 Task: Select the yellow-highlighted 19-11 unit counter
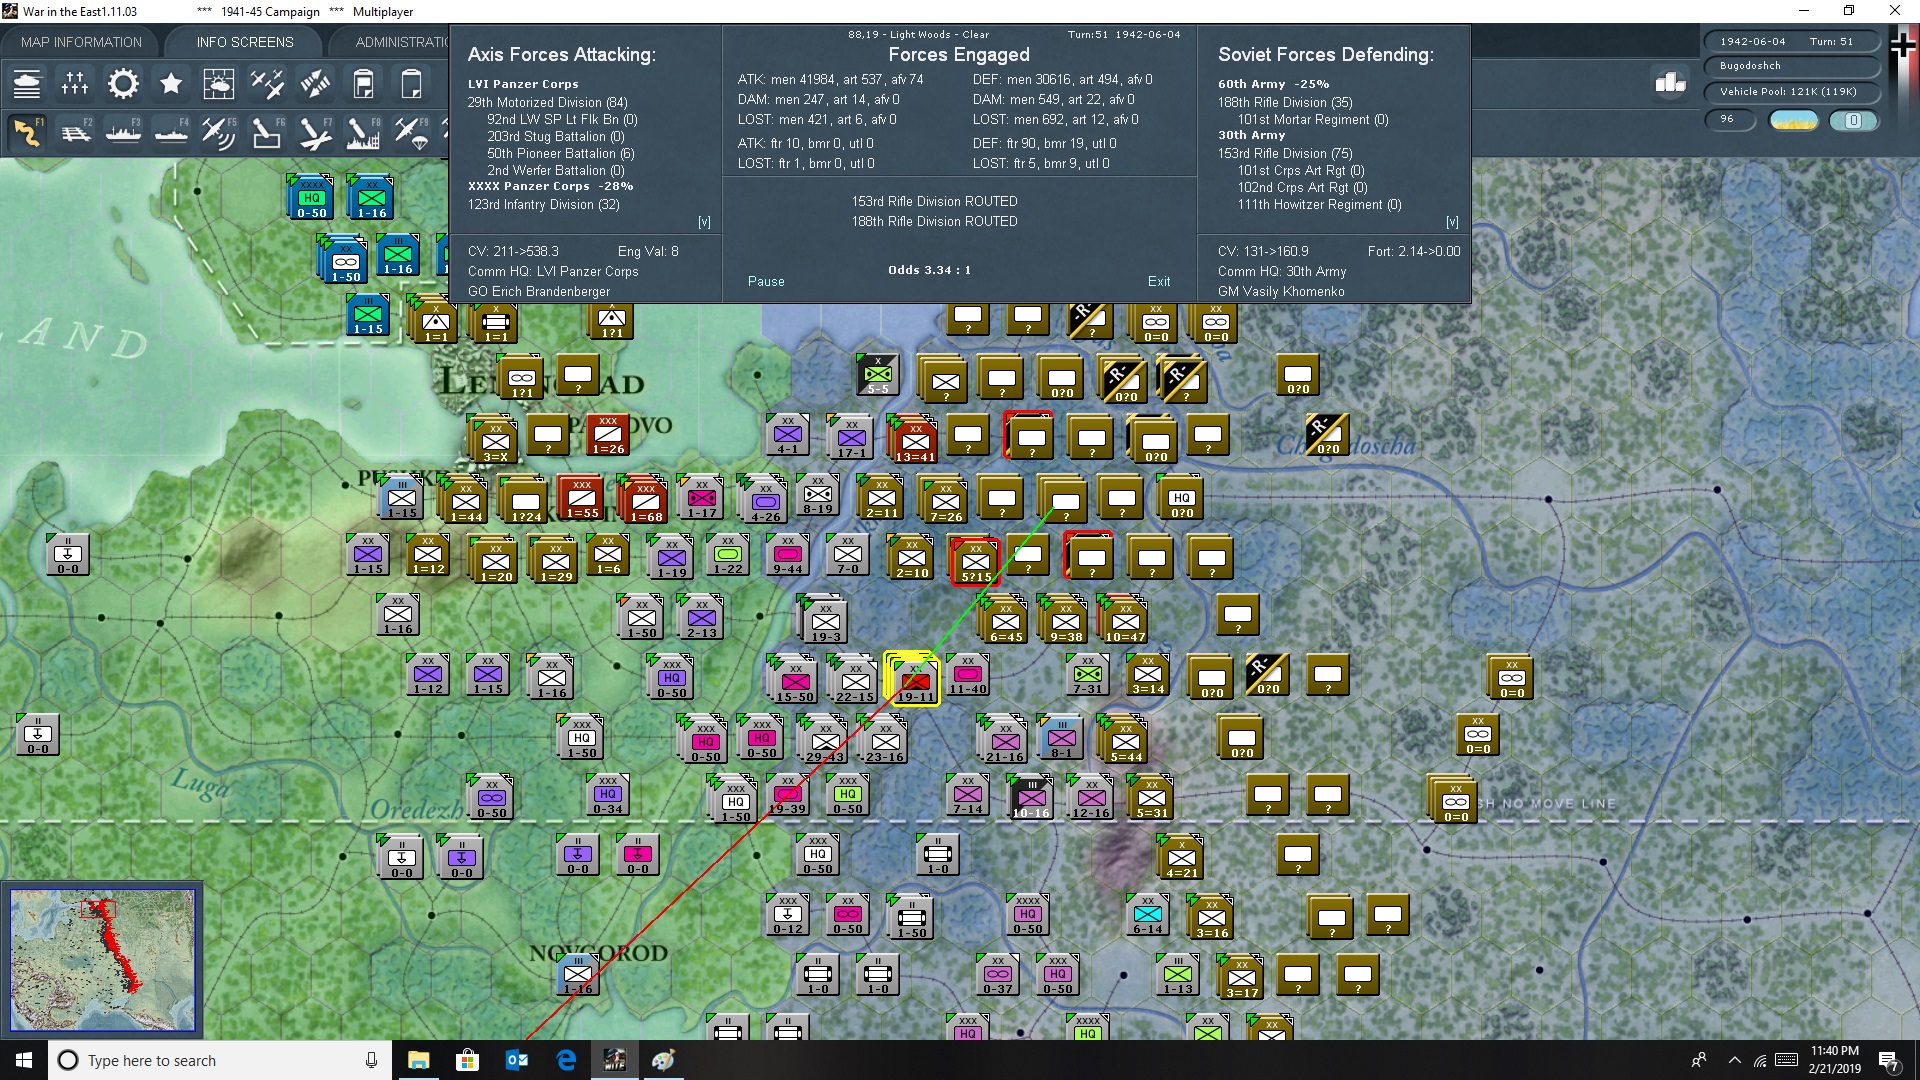(915, 680)
